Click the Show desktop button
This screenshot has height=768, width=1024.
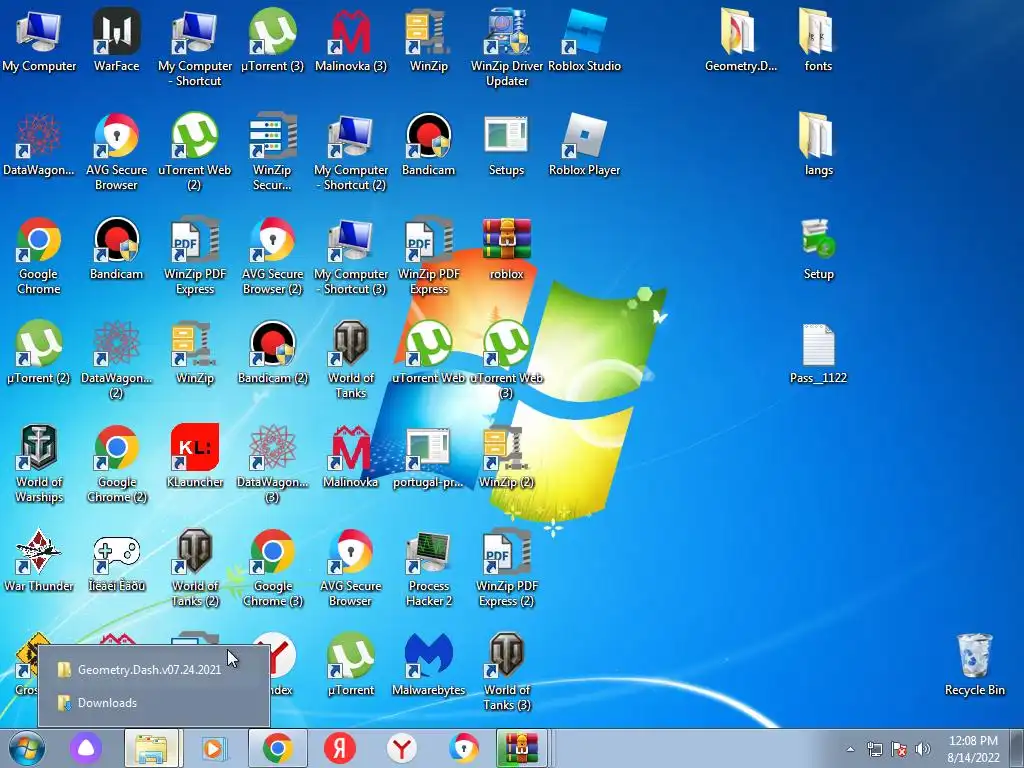(x=1017, y=748)
